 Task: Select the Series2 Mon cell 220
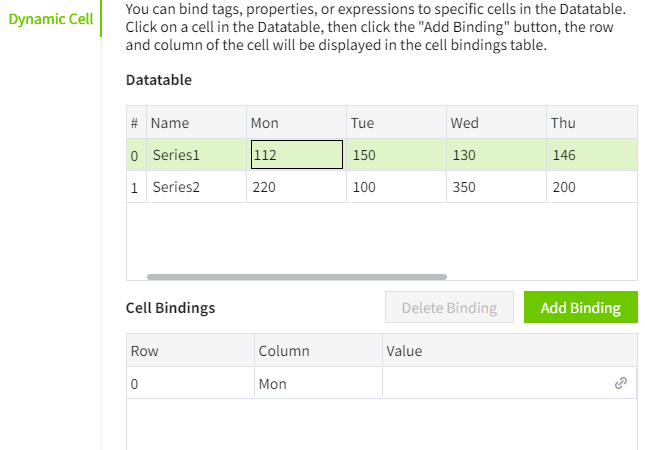pos(296,187)
